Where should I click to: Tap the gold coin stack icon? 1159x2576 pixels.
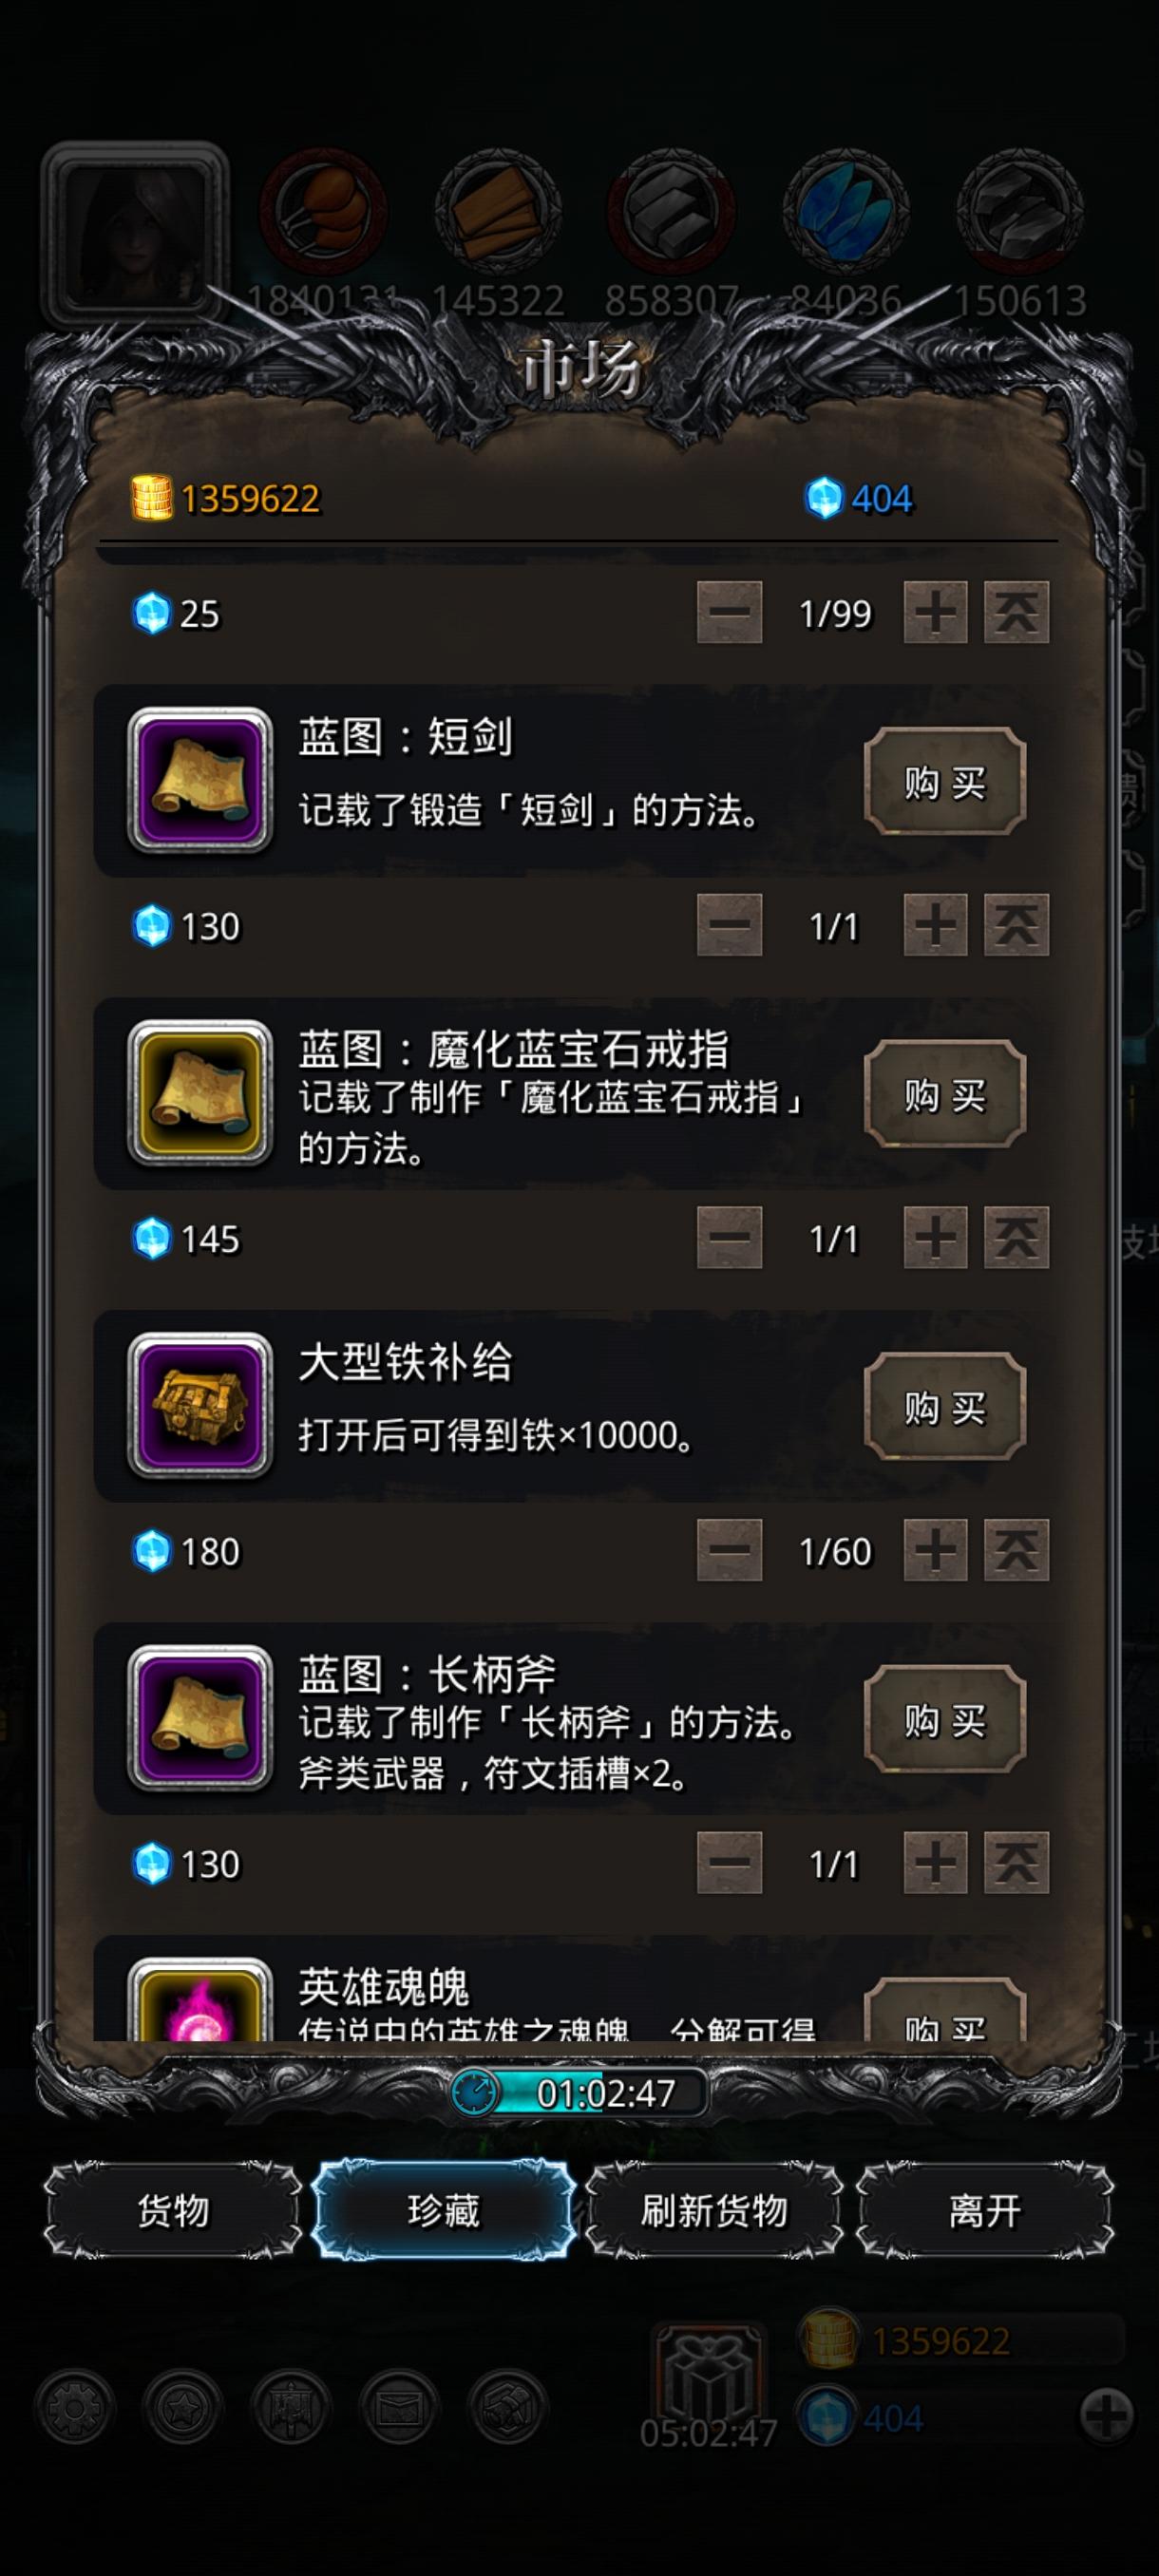[x=151, y=498]
